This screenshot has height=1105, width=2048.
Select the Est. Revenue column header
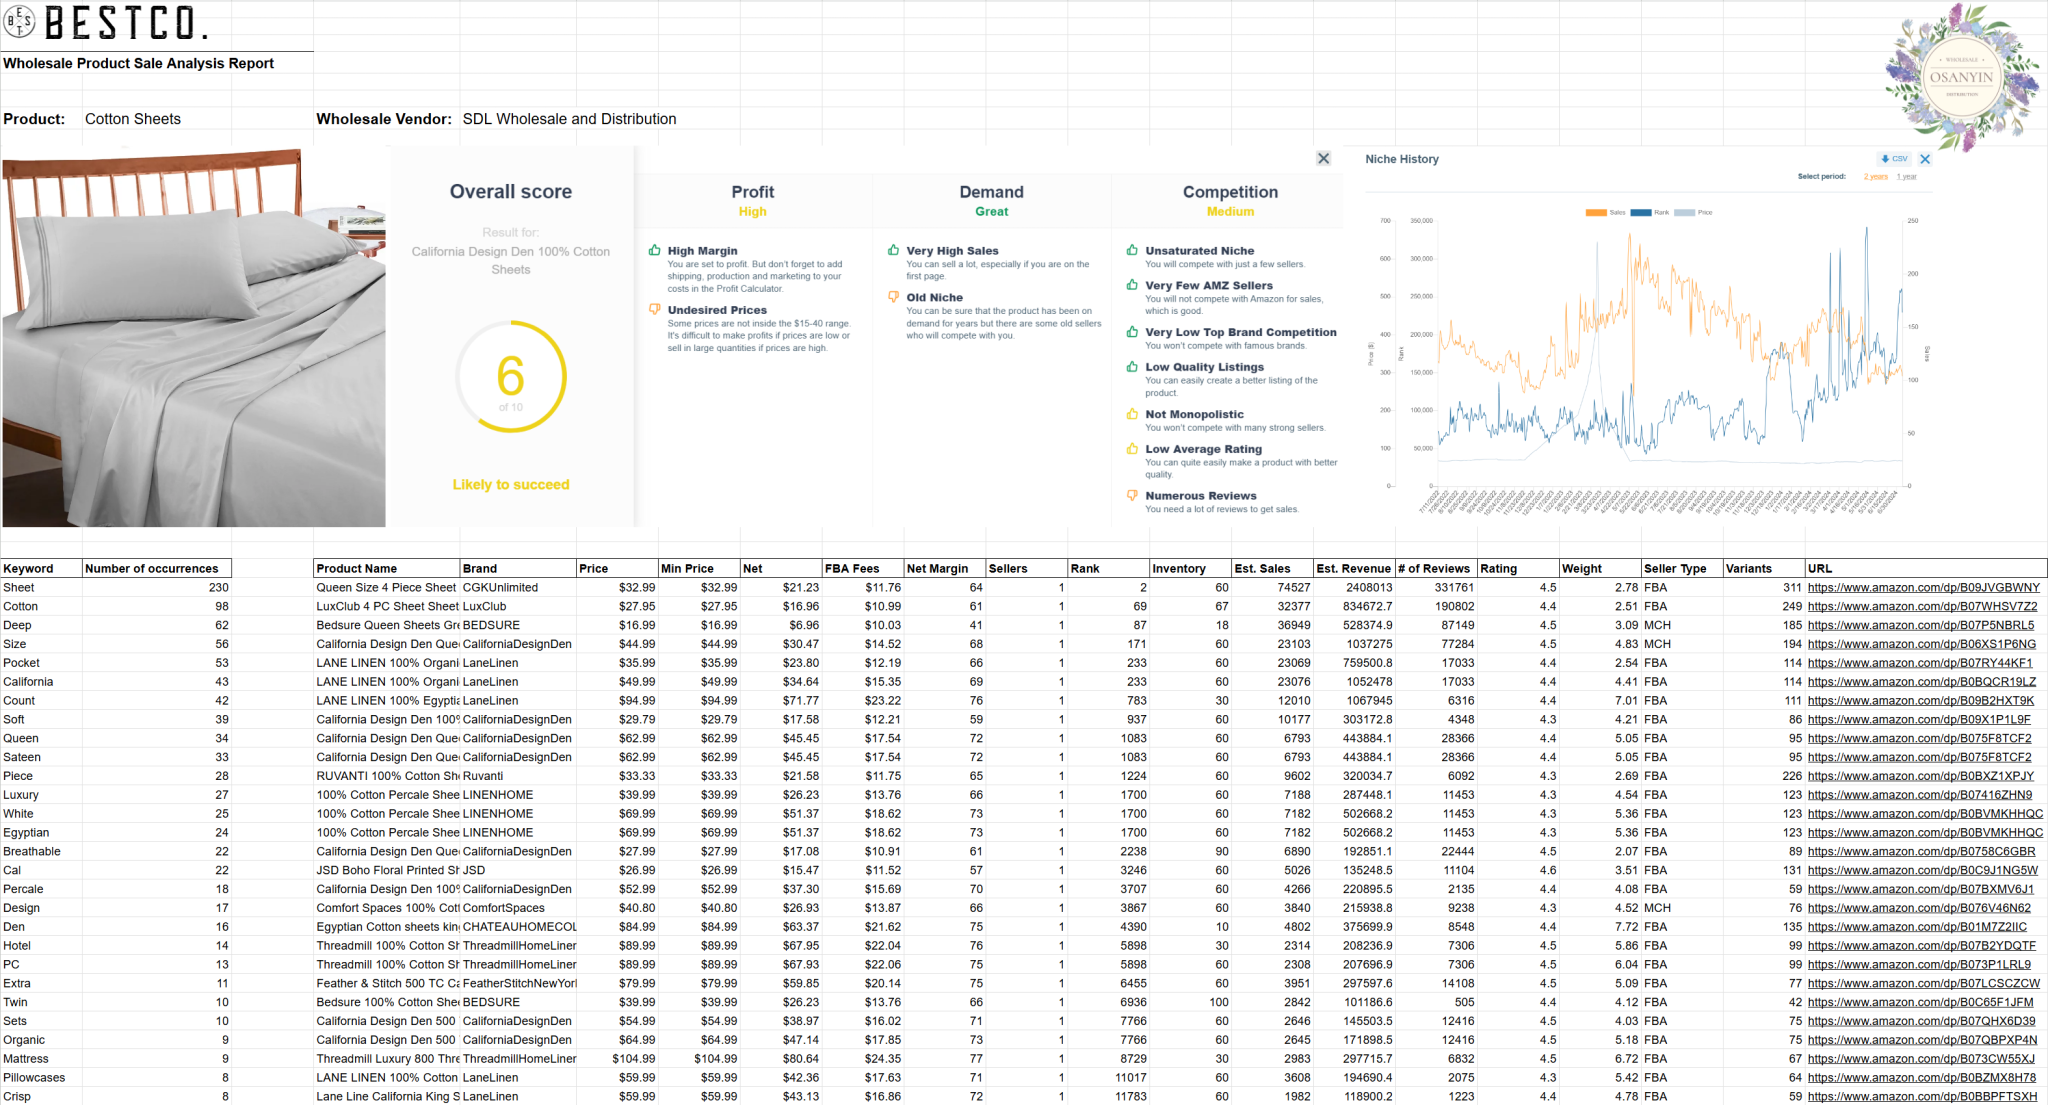coord(1353,568)
